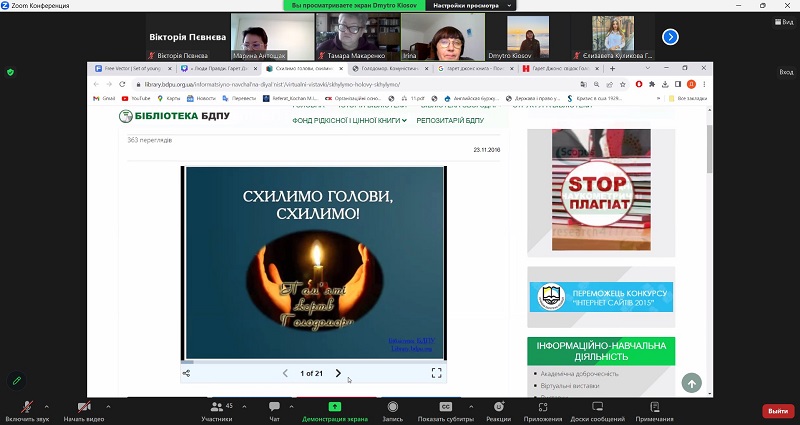Share the slideshow with share icon
This screenshot has width=800, height=425.
(186, 373)
